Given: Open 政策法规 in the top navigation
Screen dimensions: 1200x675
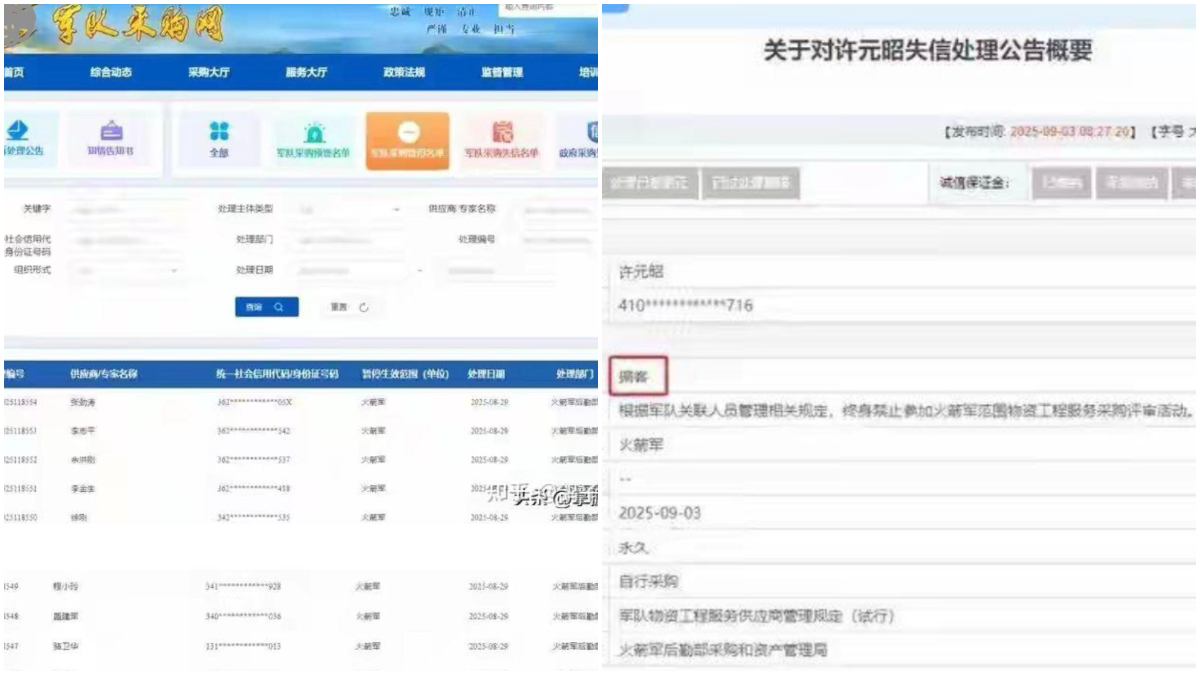Looking at the screenshot, I should pos(403,73).
